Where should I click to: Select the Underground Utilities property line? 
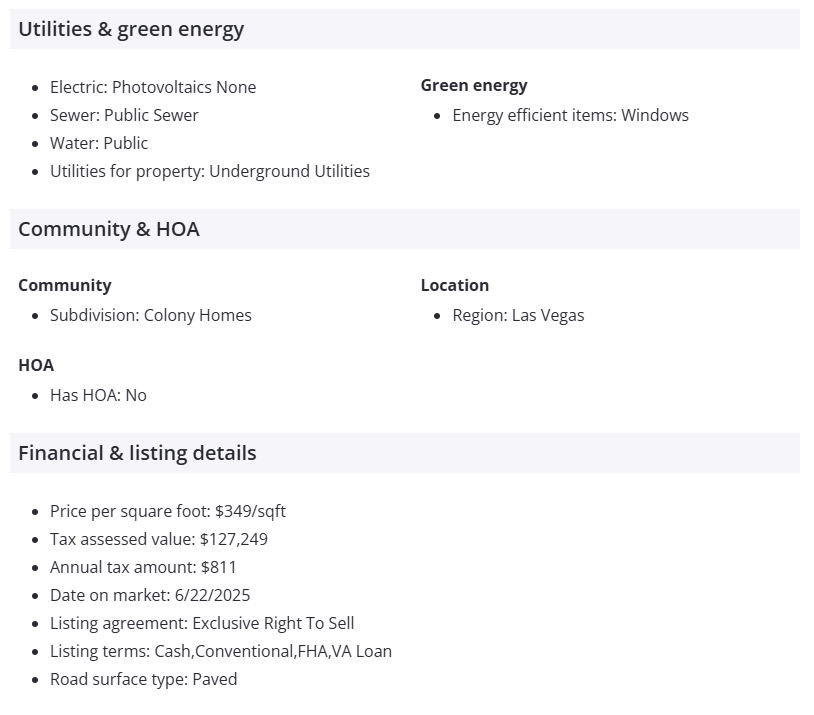pyautogui.click(x=210, y=171)
